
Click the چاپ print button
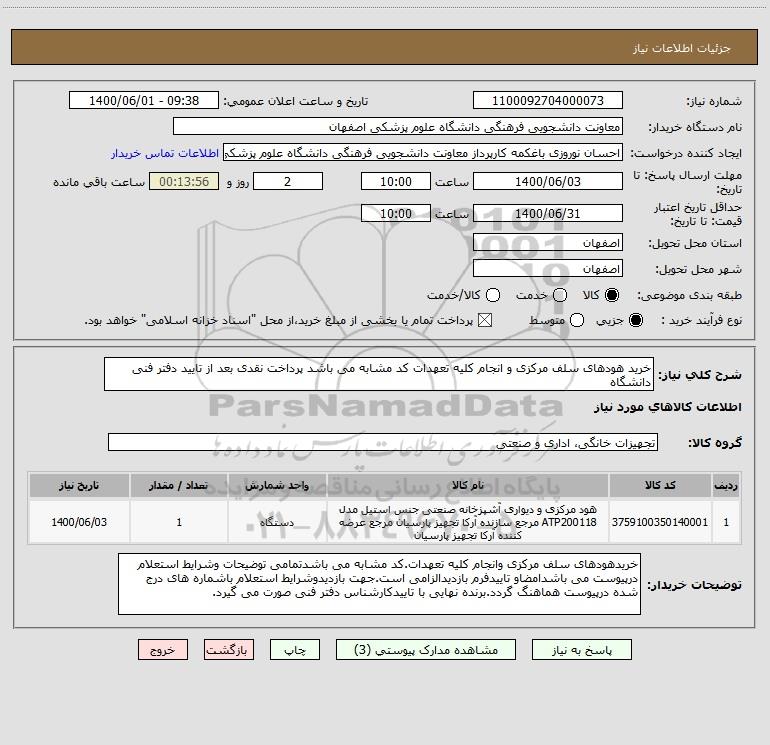click(295, 650)
